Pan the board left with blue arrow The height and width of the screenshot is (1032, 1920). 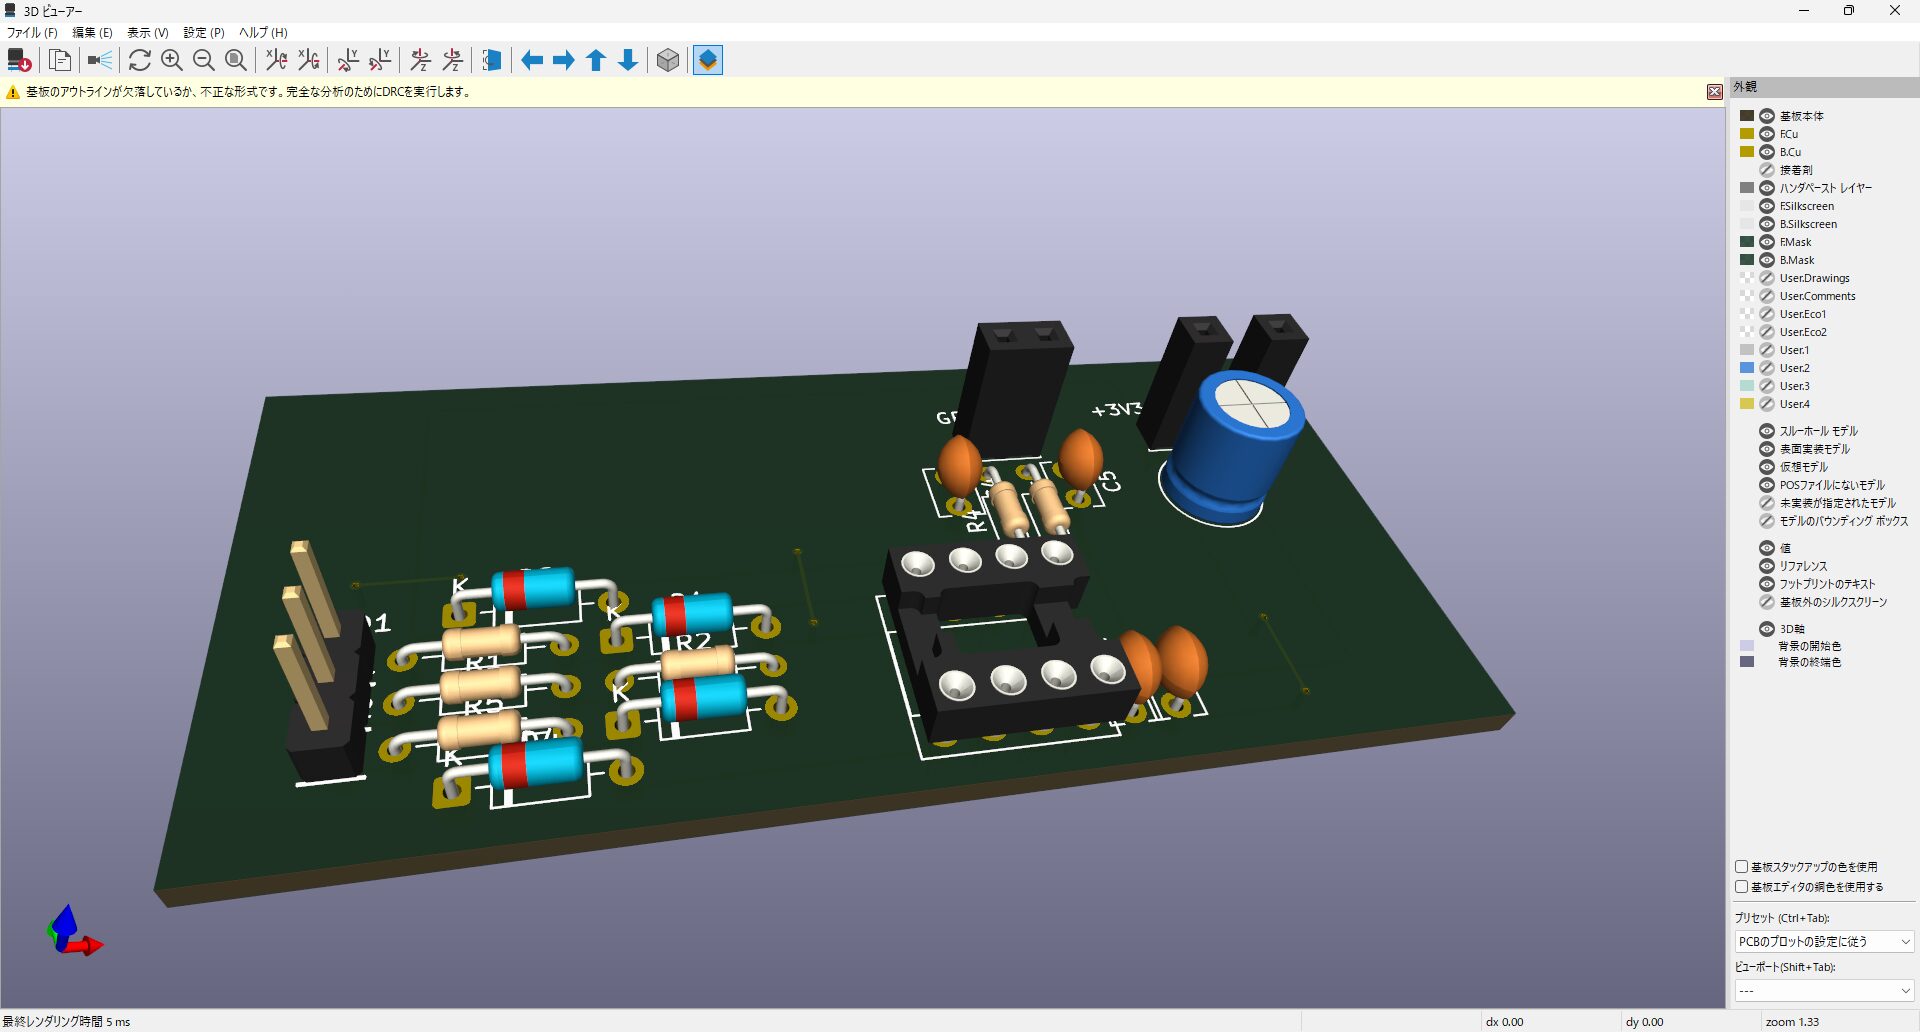pyautogui.click(x=532, y=60)
